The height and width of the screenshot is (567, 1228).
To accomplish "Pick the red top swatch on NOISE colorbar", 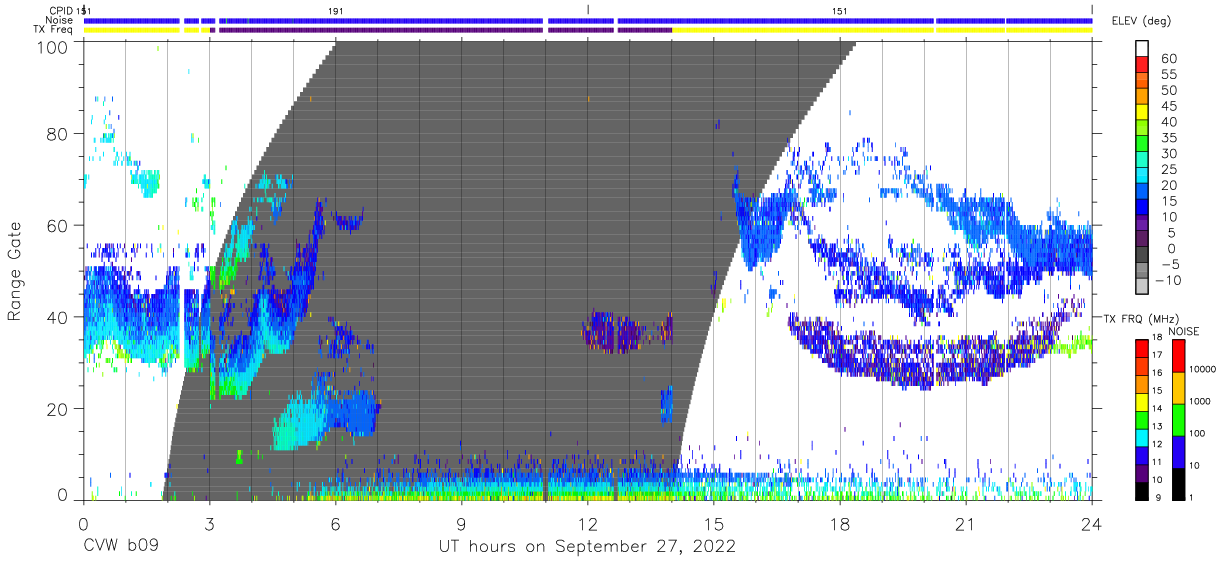I will (1179, 355).
